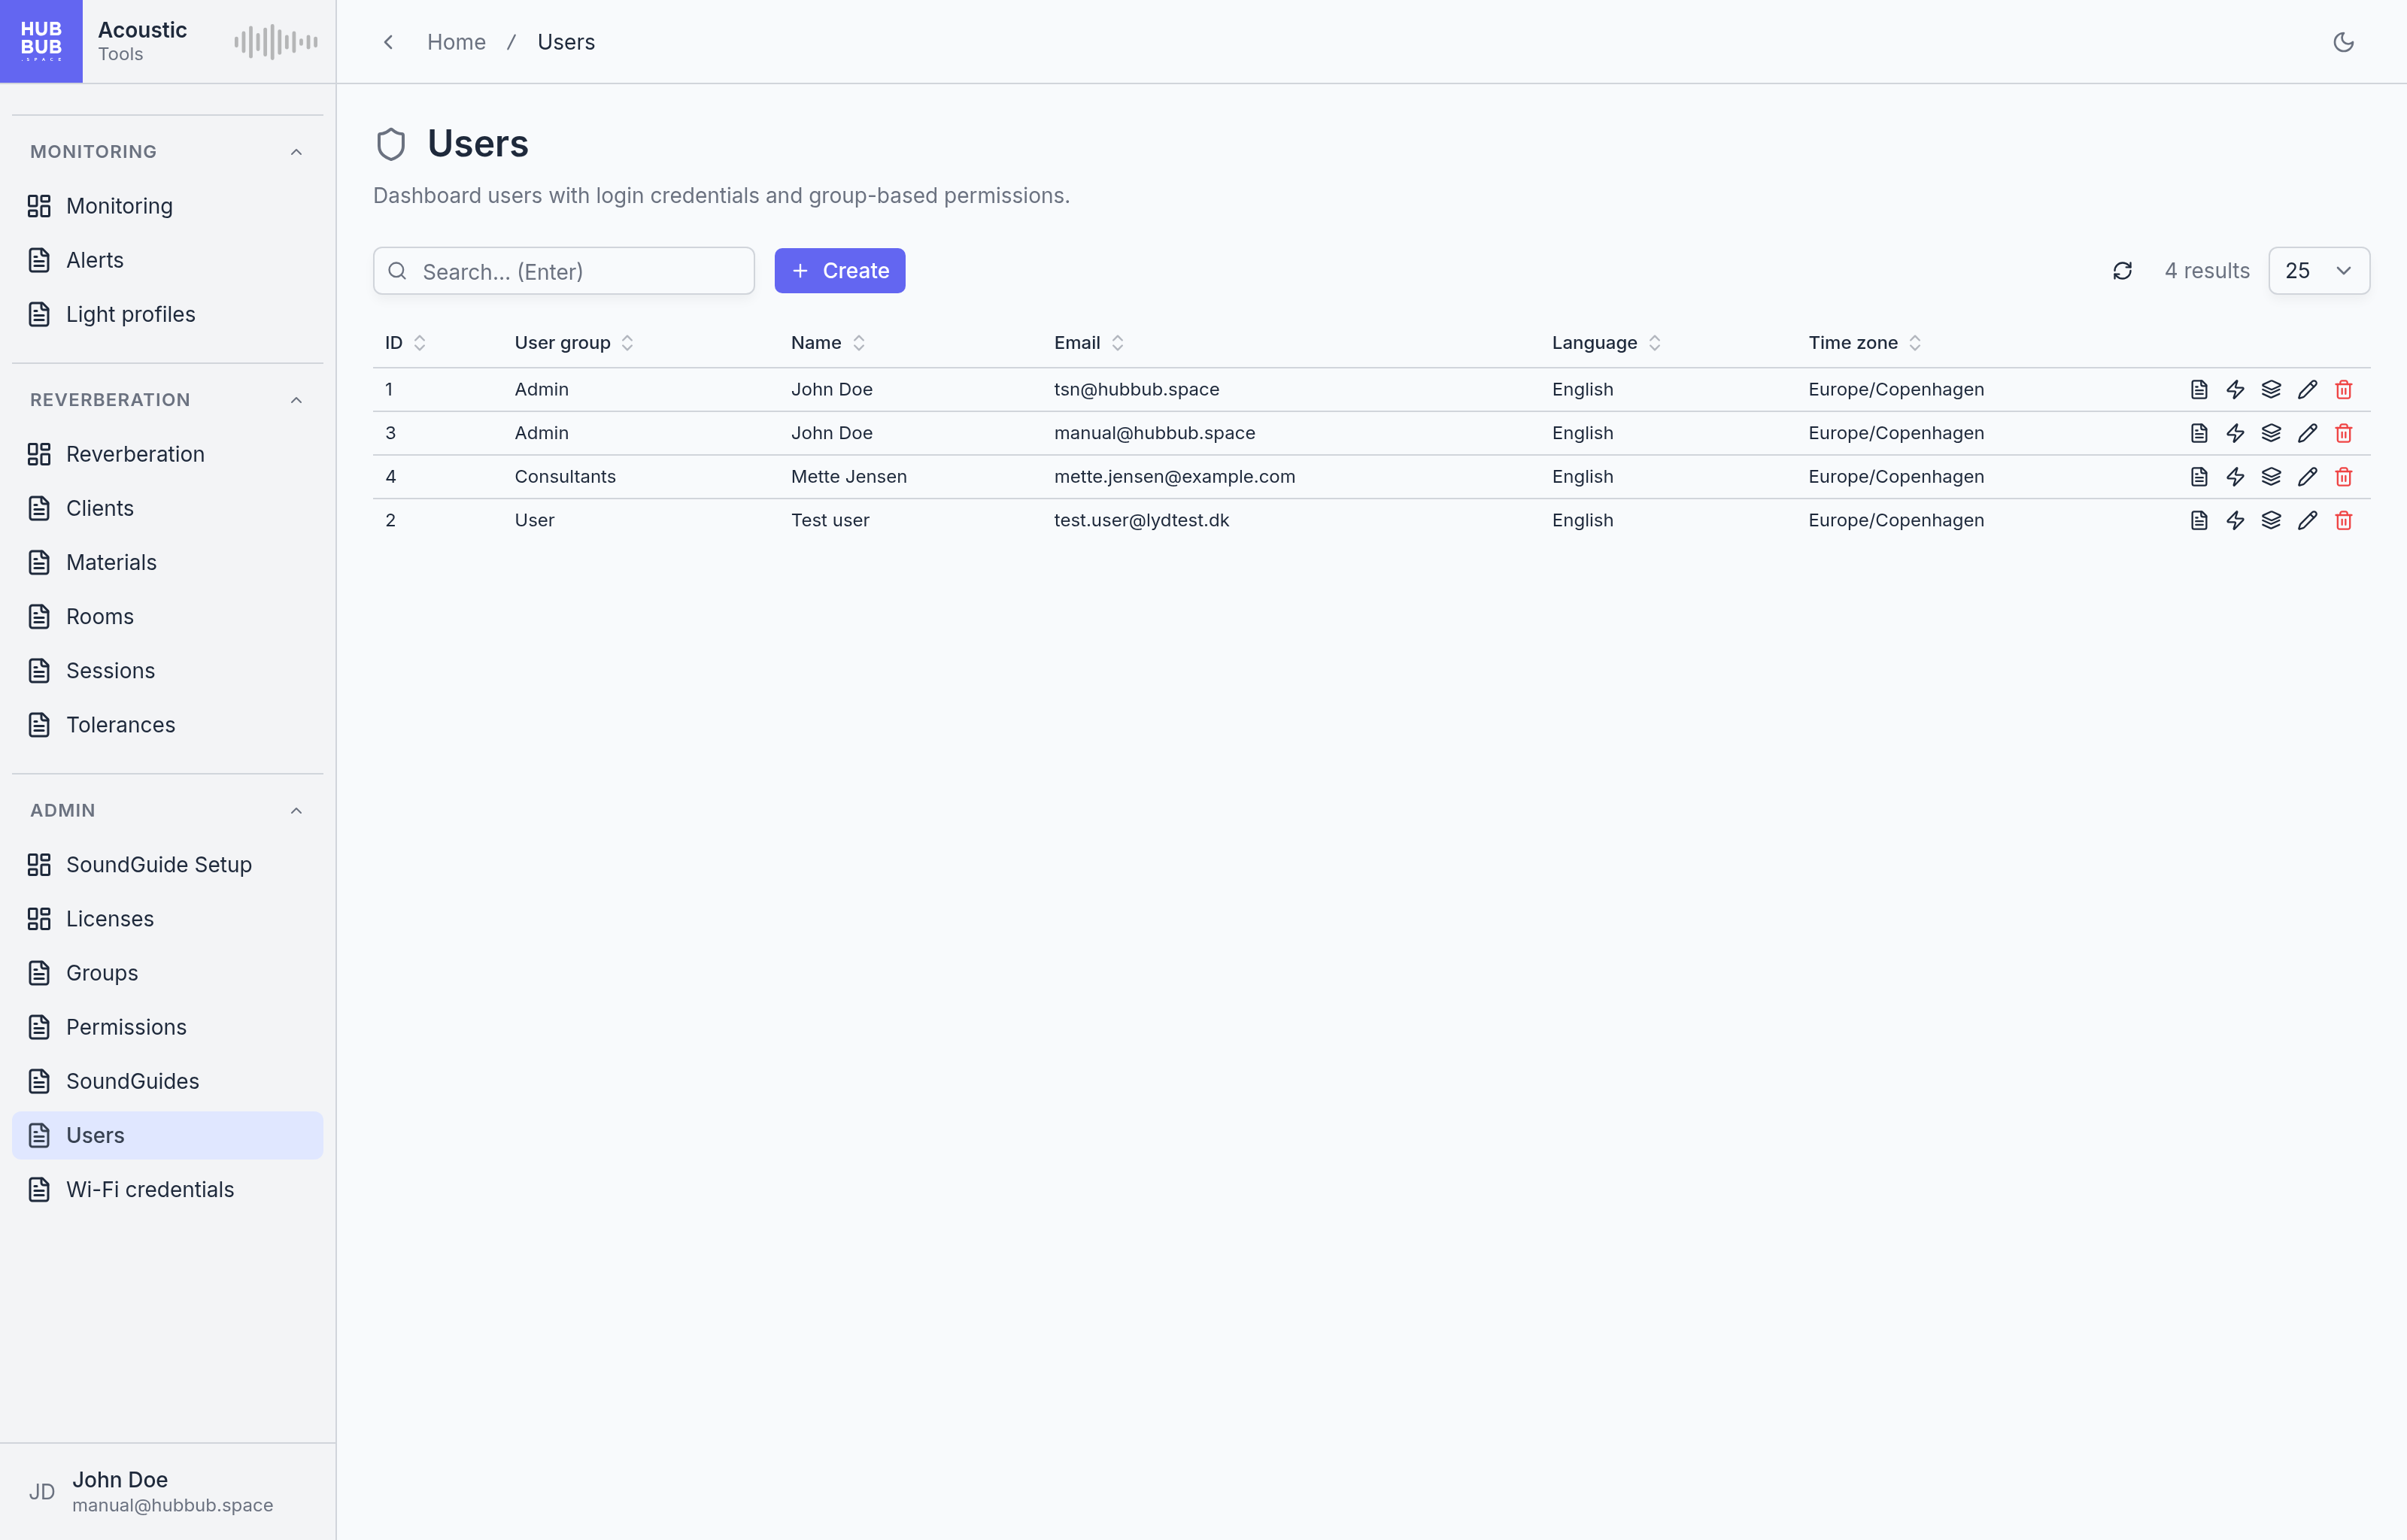Sort table by ID column
2407x1540 pixels.
(405, 343)
